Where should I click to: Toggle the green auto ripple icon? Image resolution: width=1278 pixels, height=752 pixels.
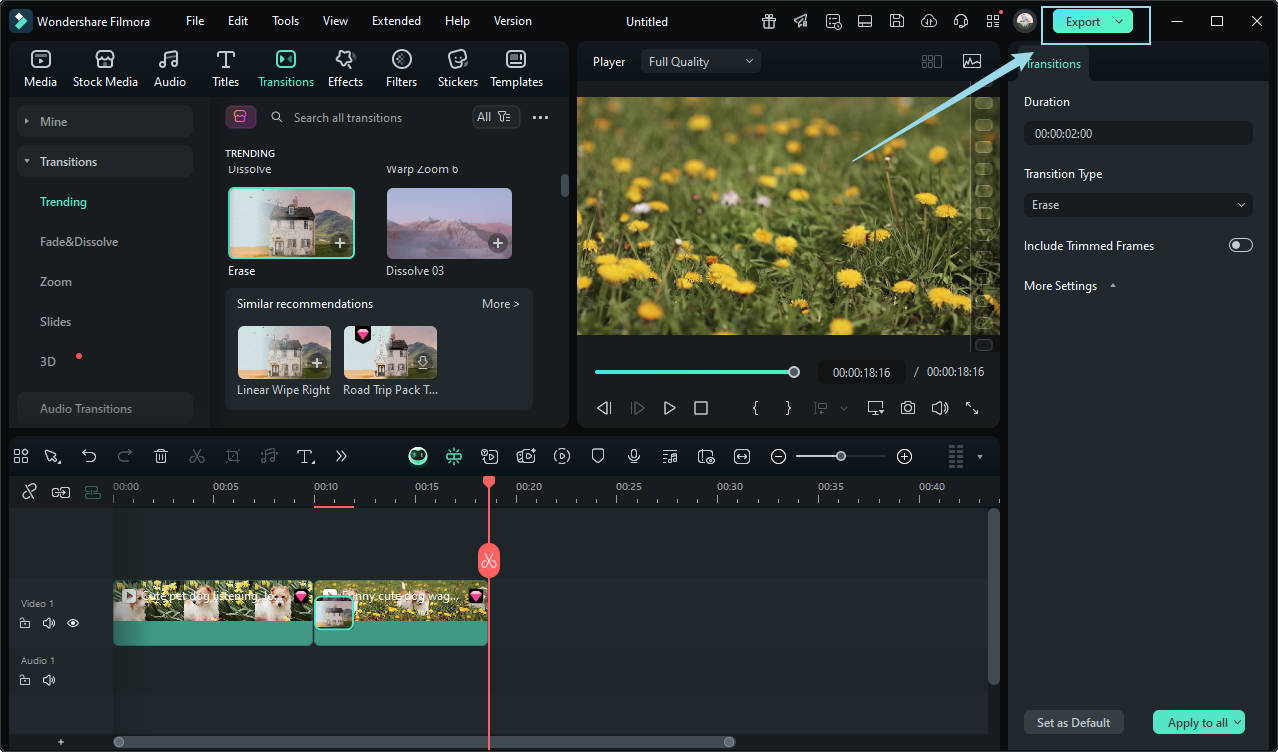coord(93,492)
